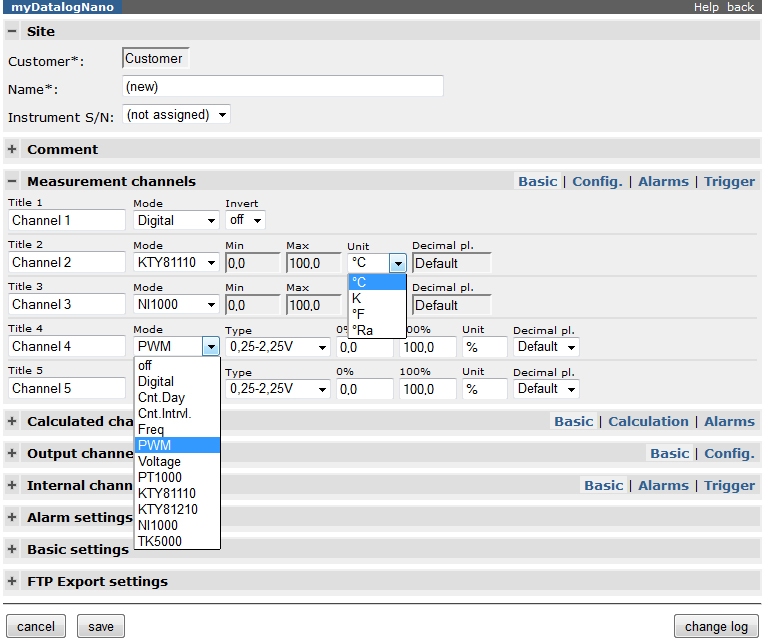Choose KTY81110 in the open Mode list
The height and width of the screenshot is (642, 771).
click(x=177, y=493)
